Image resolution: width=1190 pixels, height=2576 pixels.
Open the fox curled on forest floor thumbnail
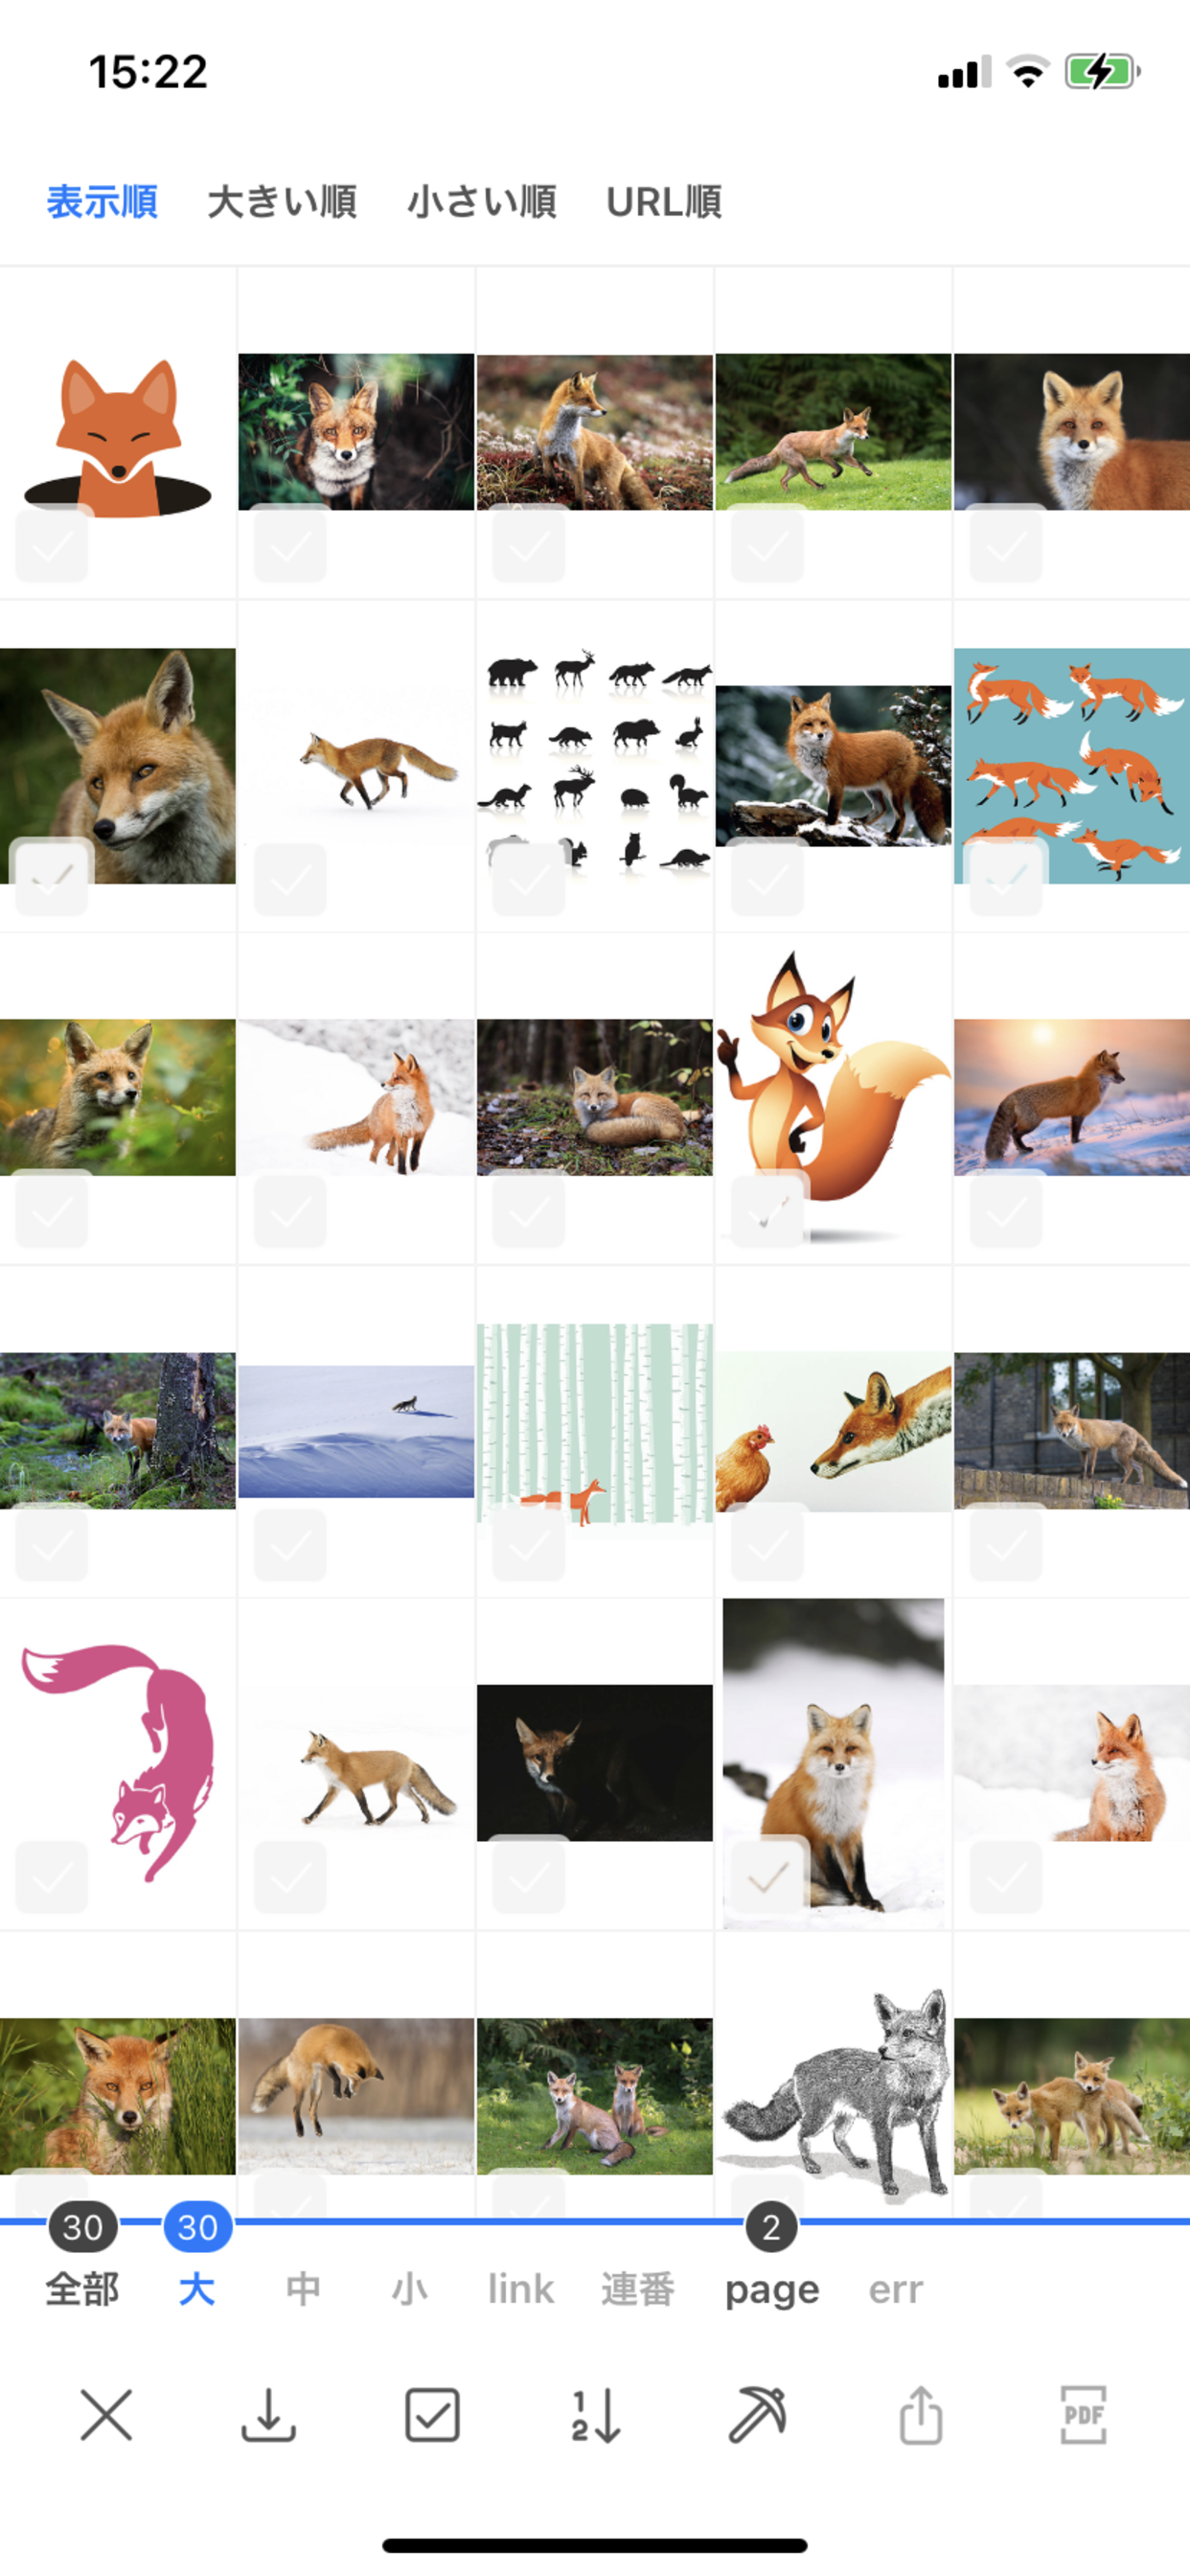pos(595,1097)
